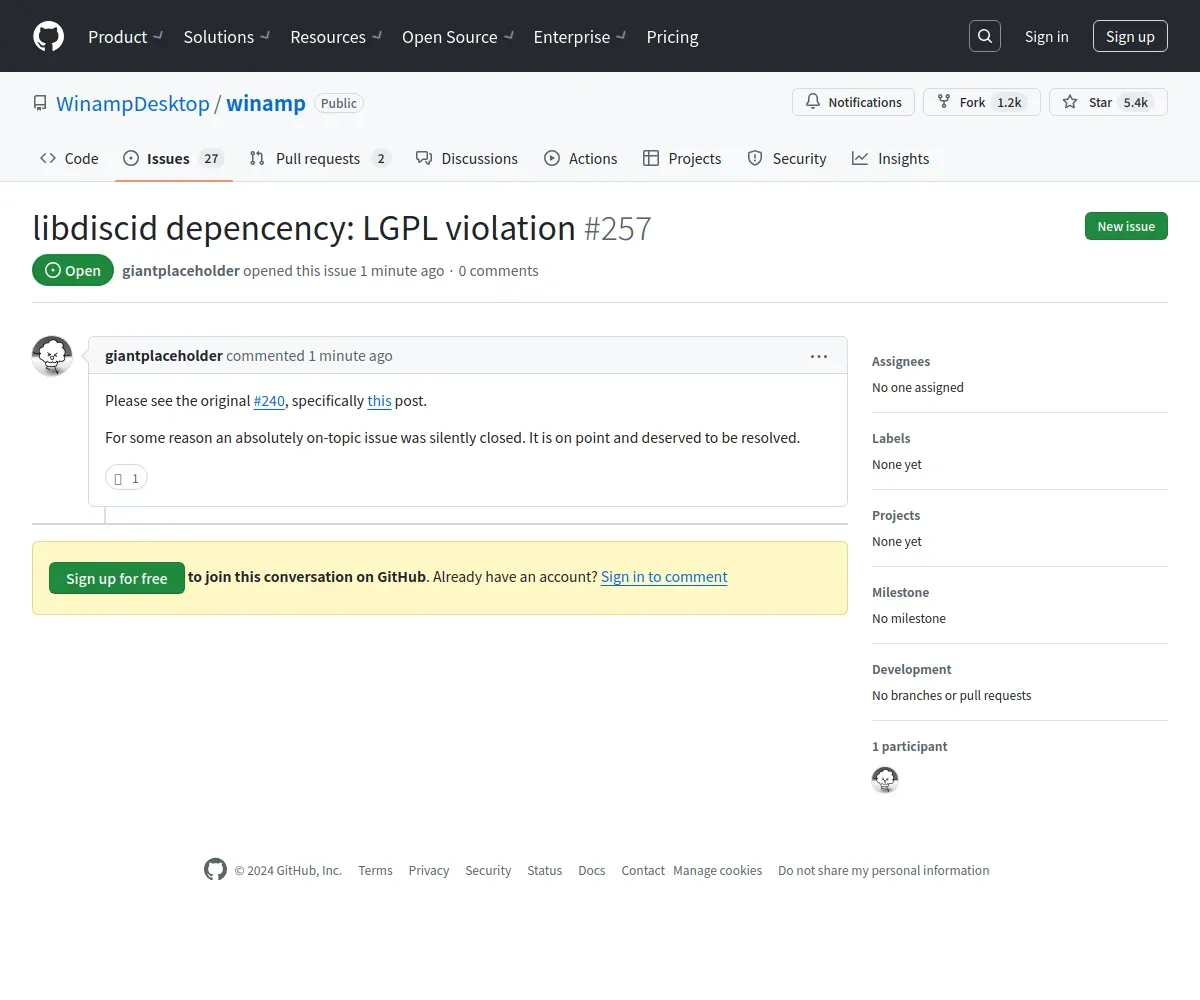Click giantplaceholder's avatar beside the comment
This screenshot has width=1200, height=1000.
click(52, 356)
